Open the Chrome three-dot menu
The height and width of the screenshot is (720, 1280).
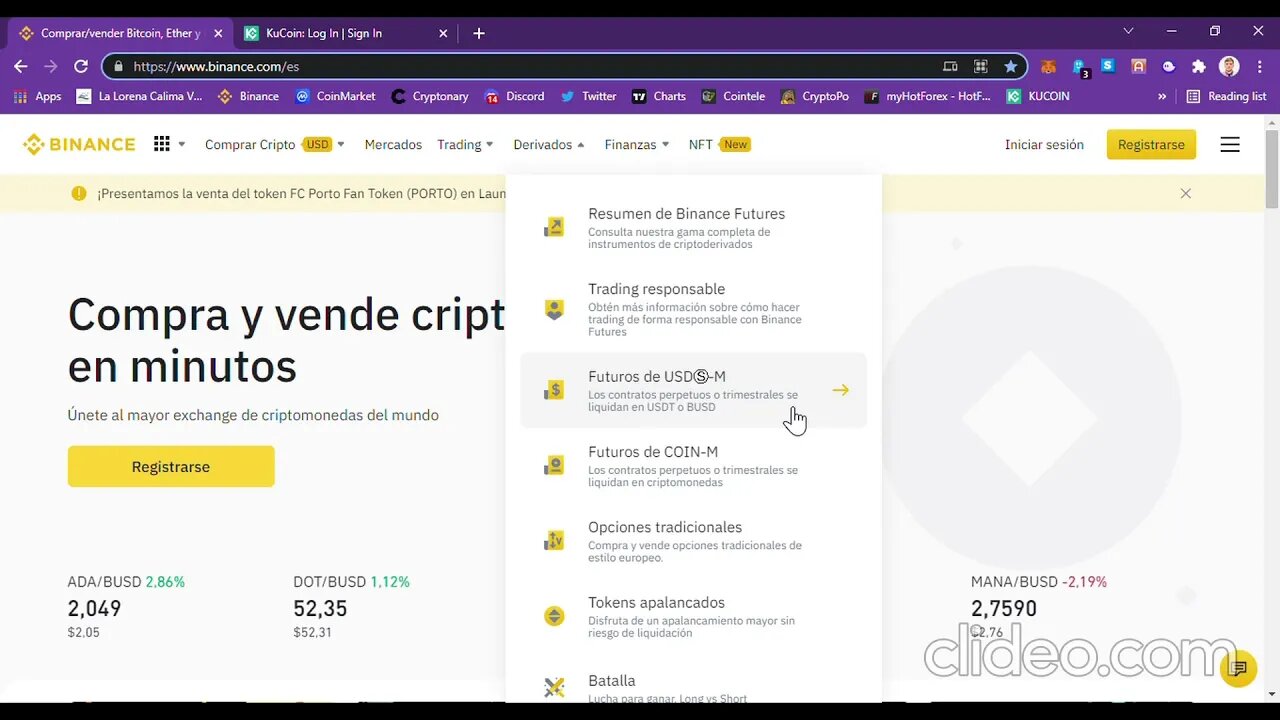coord(1259,66)
